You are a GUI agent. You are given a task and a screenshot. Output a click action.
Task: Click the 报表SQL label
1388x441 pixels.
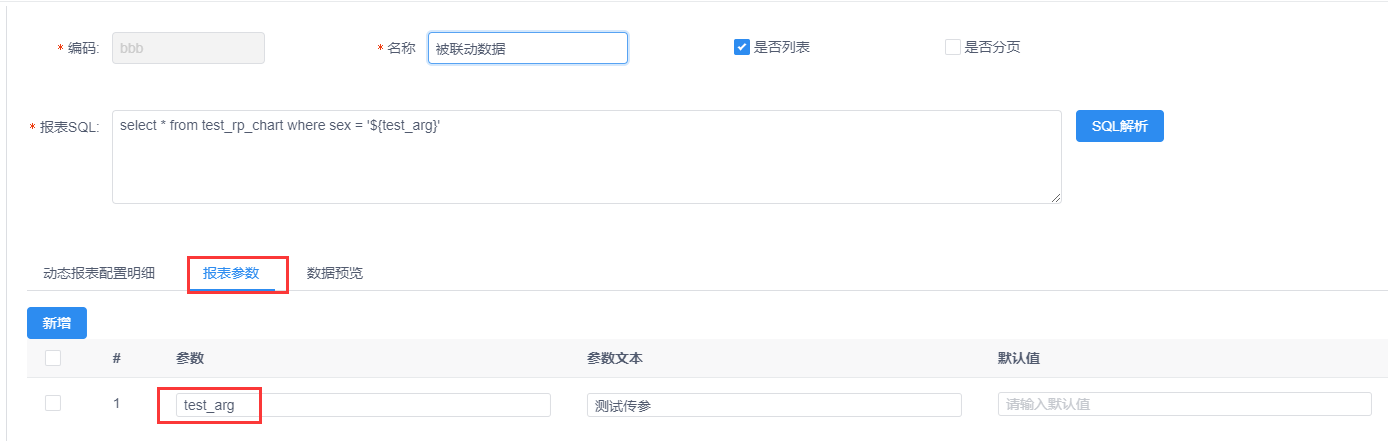[x=69, y=128]
